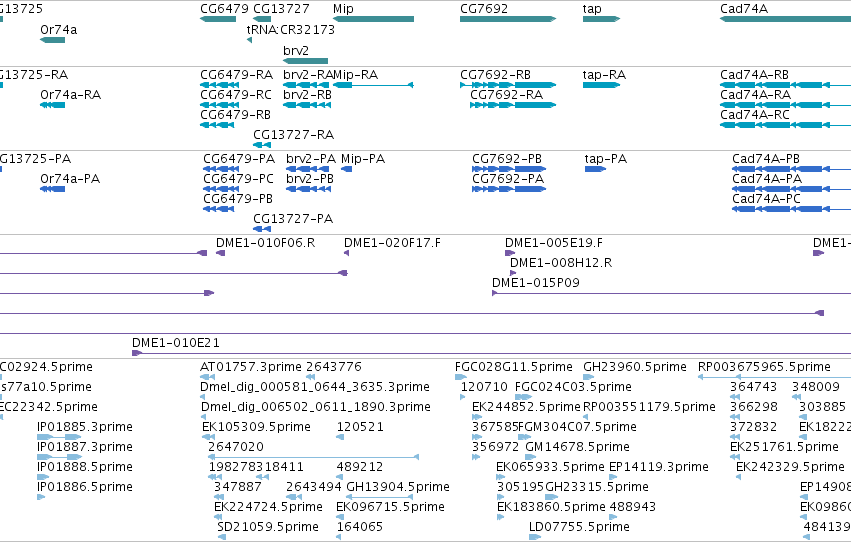Select the tRNA:CR32173 gene label
Screen dimensions: 851x542
tap(291, 29)
